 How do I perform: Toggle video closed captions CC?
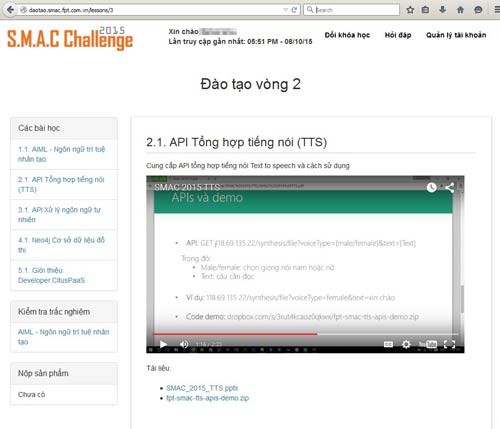pyautogui.click(x=388, y=344)
